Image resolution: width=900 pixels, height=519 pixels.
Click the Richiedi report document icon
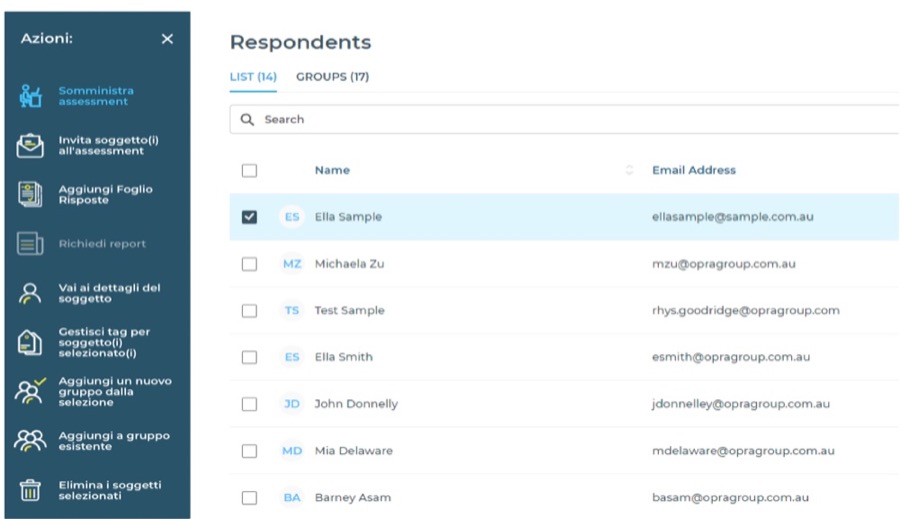tap(30, 243)
